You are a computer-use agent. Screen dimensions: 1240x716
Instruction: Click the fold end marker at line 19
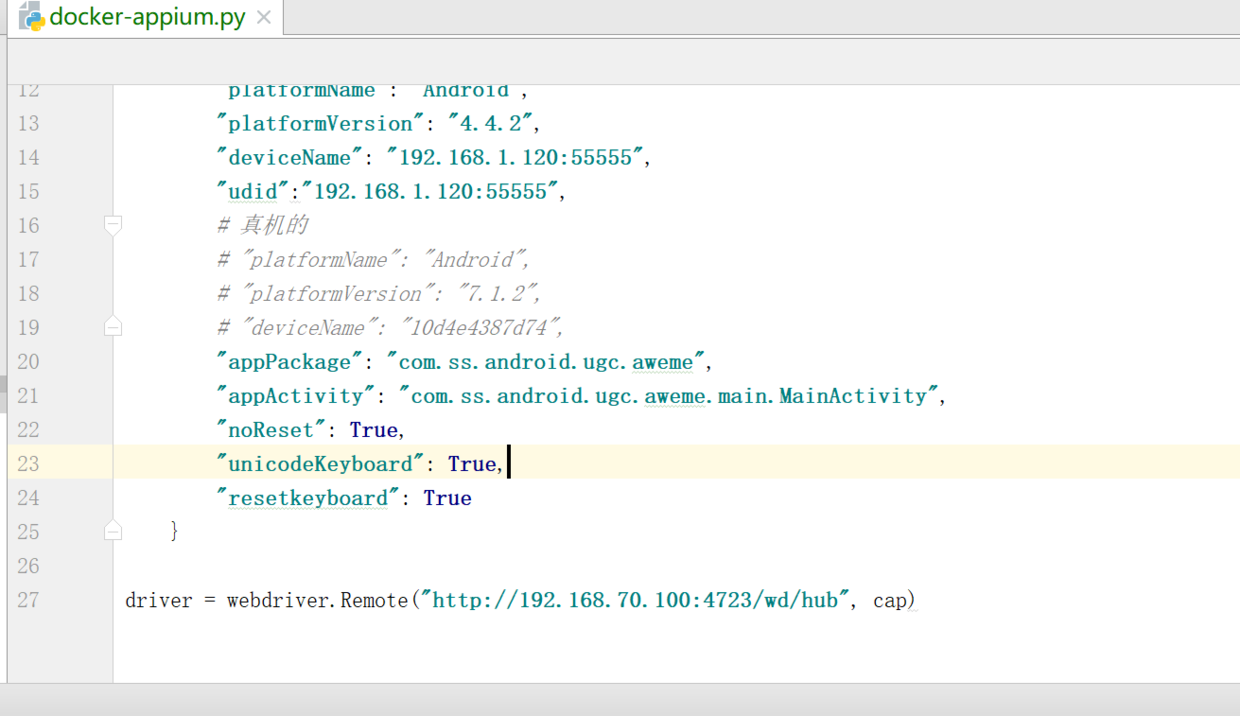(113, 327)
